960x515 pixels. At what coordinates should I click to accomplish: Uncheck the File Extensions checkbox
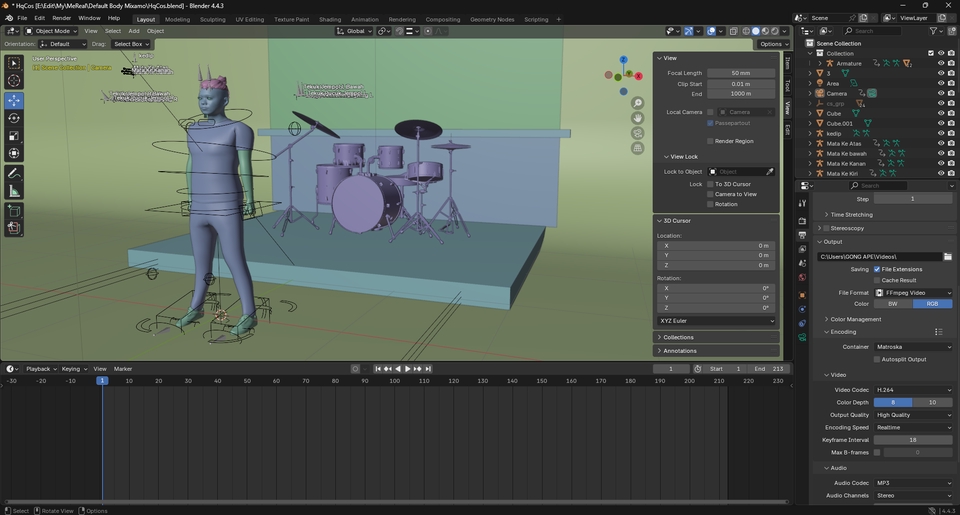[877, 269]
